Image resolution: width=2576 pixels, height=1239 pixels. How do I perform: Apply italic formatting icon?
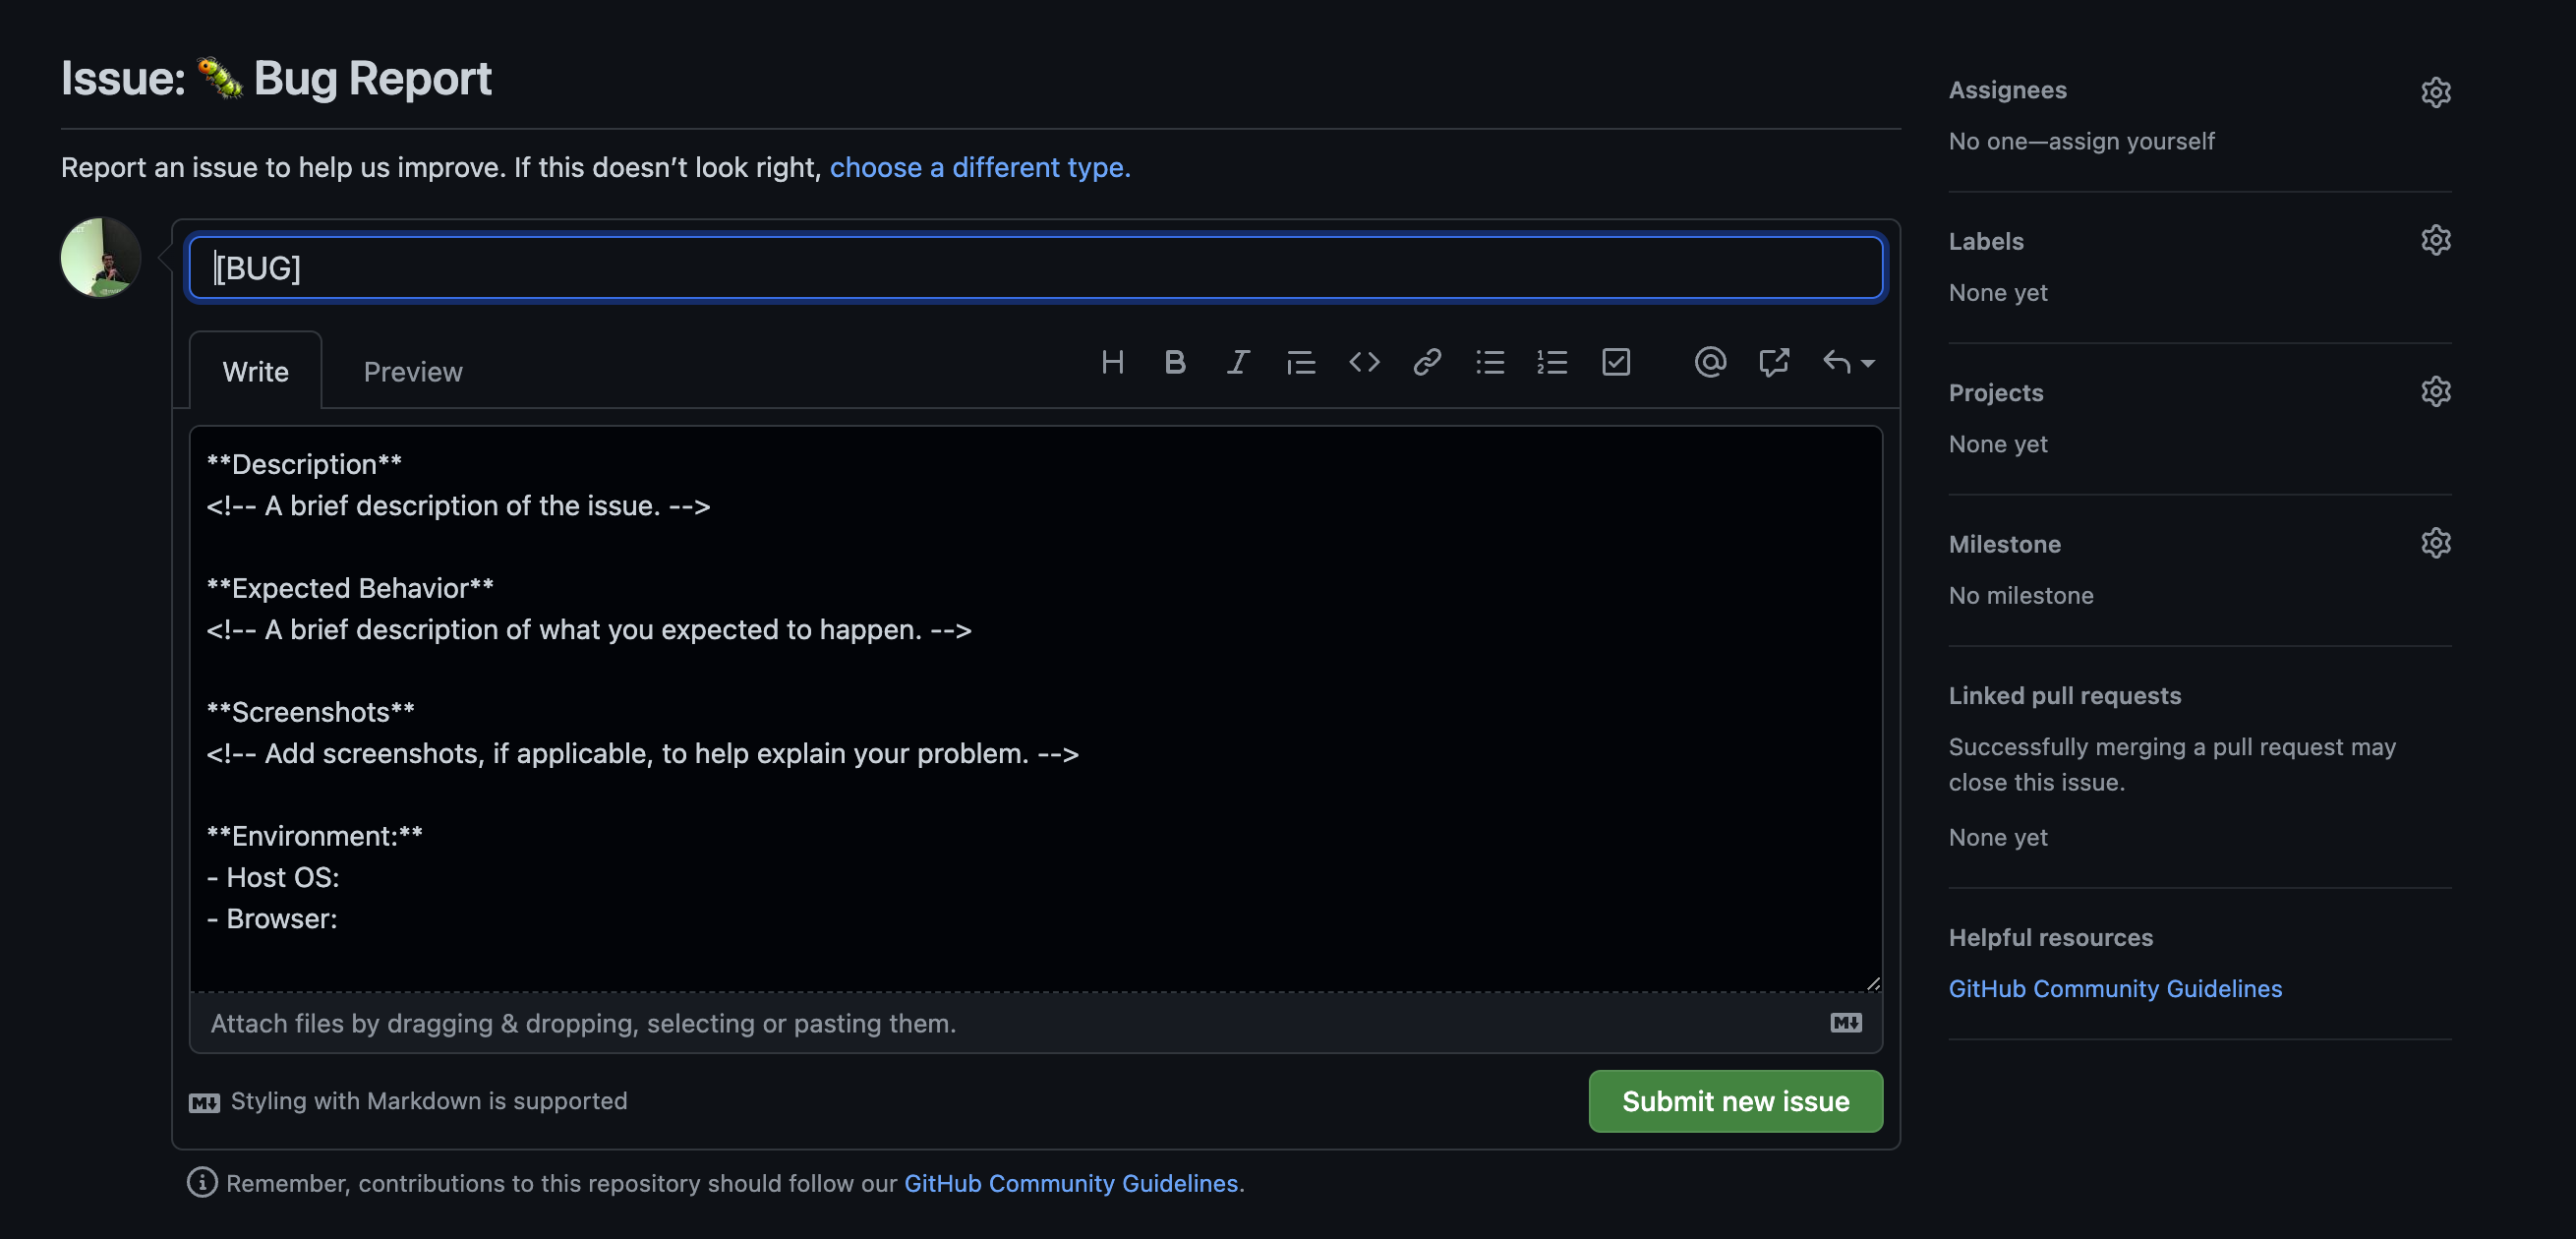pyautogui.click(x=1238, y=362)
